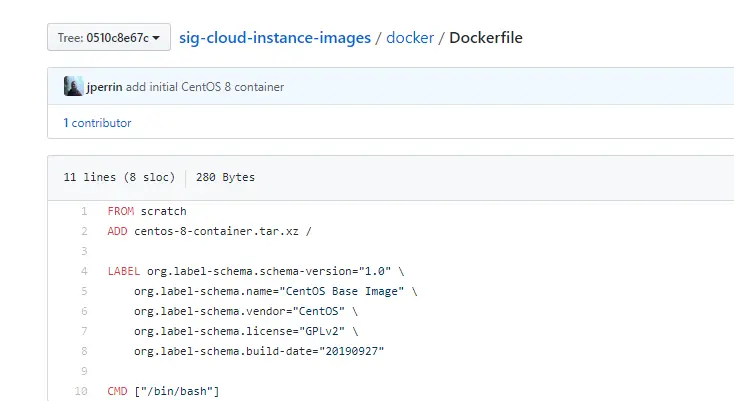
Task: Select line number 10 in the gutter
Action: [x=83, y=391]
